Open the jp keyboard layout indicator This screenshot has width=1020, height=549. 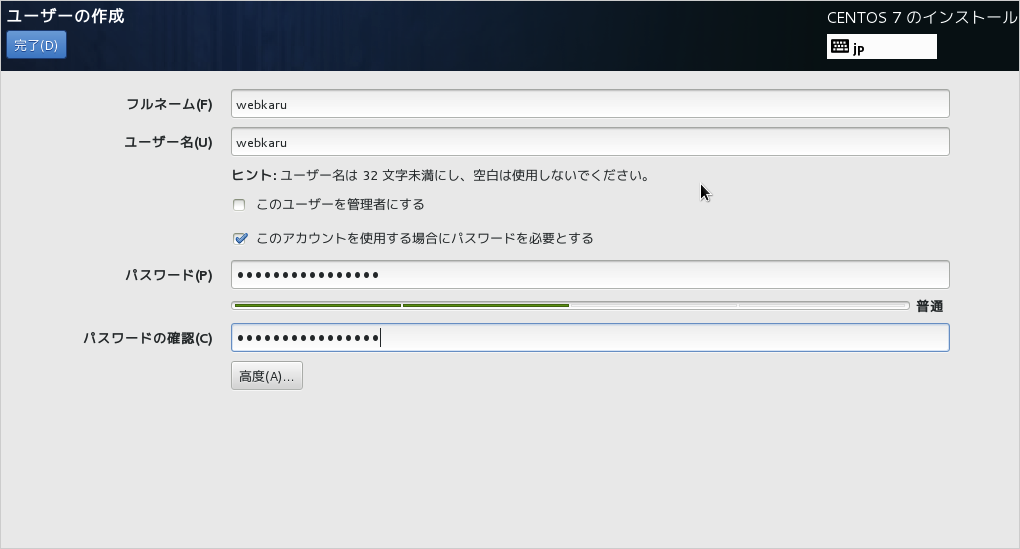click(881, 47)
